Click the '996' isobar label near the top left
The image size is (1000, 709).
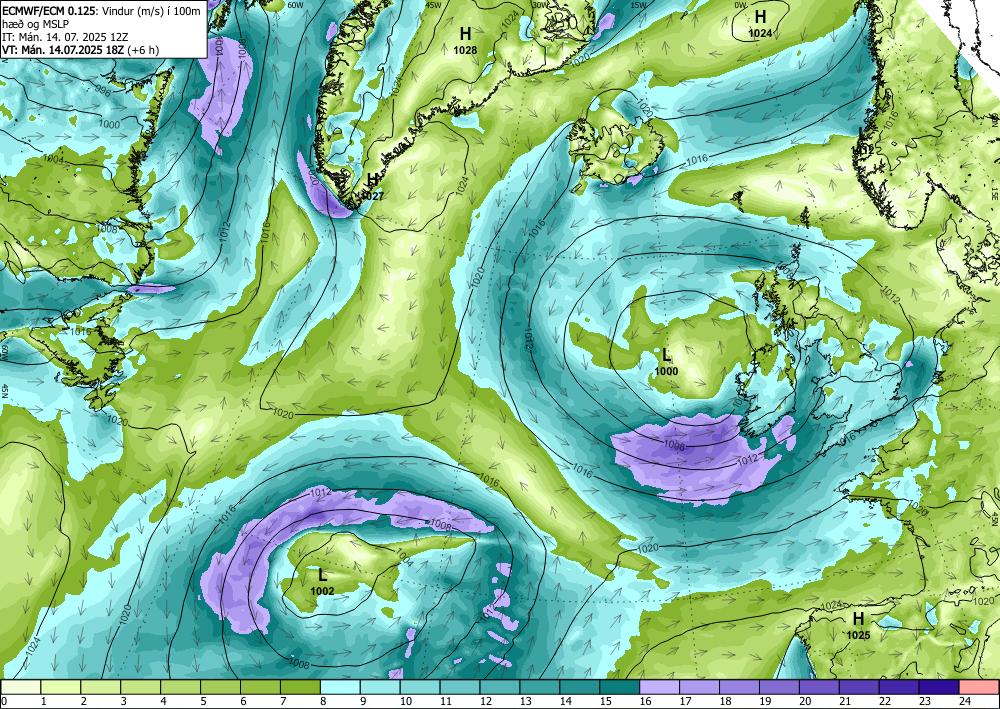click(x=103, y=93)
